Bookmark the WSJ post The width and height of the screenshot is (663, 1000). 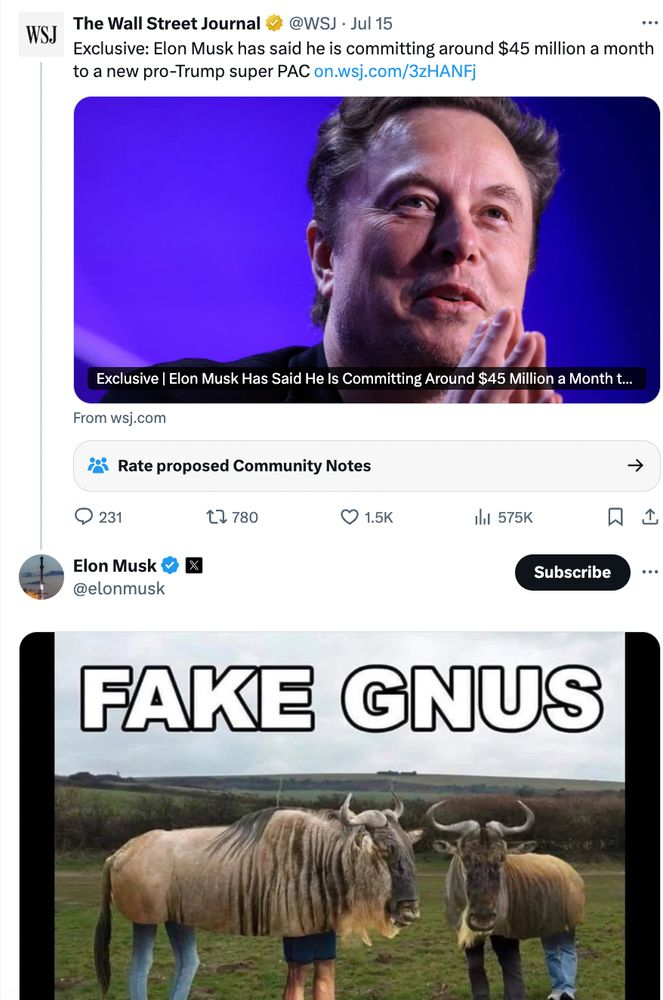pos(616,517)
